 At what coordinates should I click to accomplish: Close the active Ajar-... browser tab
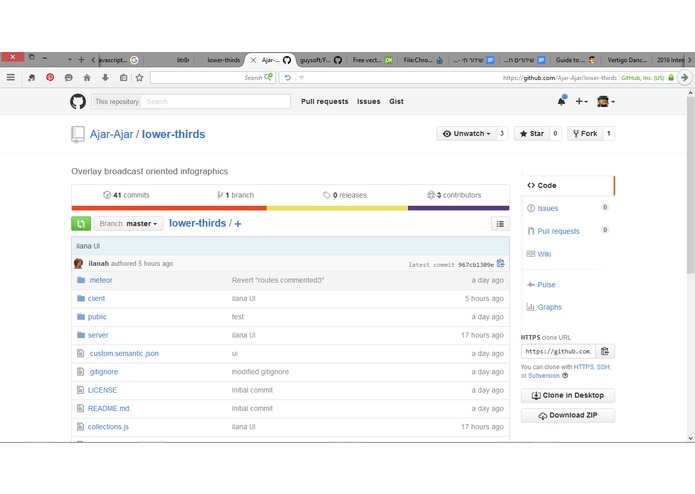253,60
